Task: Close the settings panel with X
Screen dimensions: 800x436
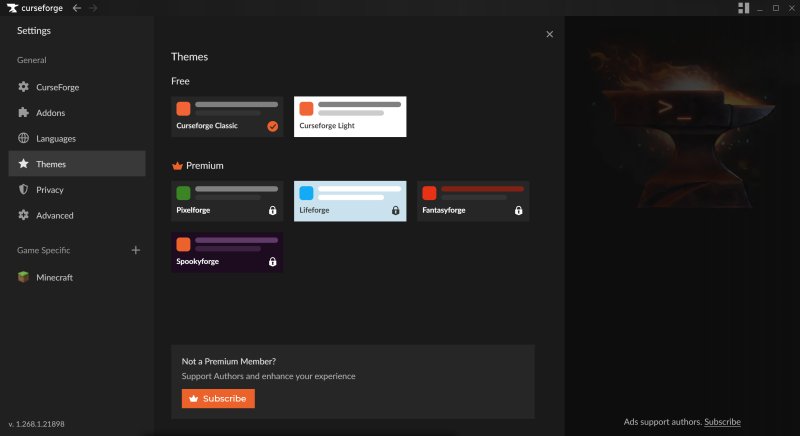Action: point(549,34)
